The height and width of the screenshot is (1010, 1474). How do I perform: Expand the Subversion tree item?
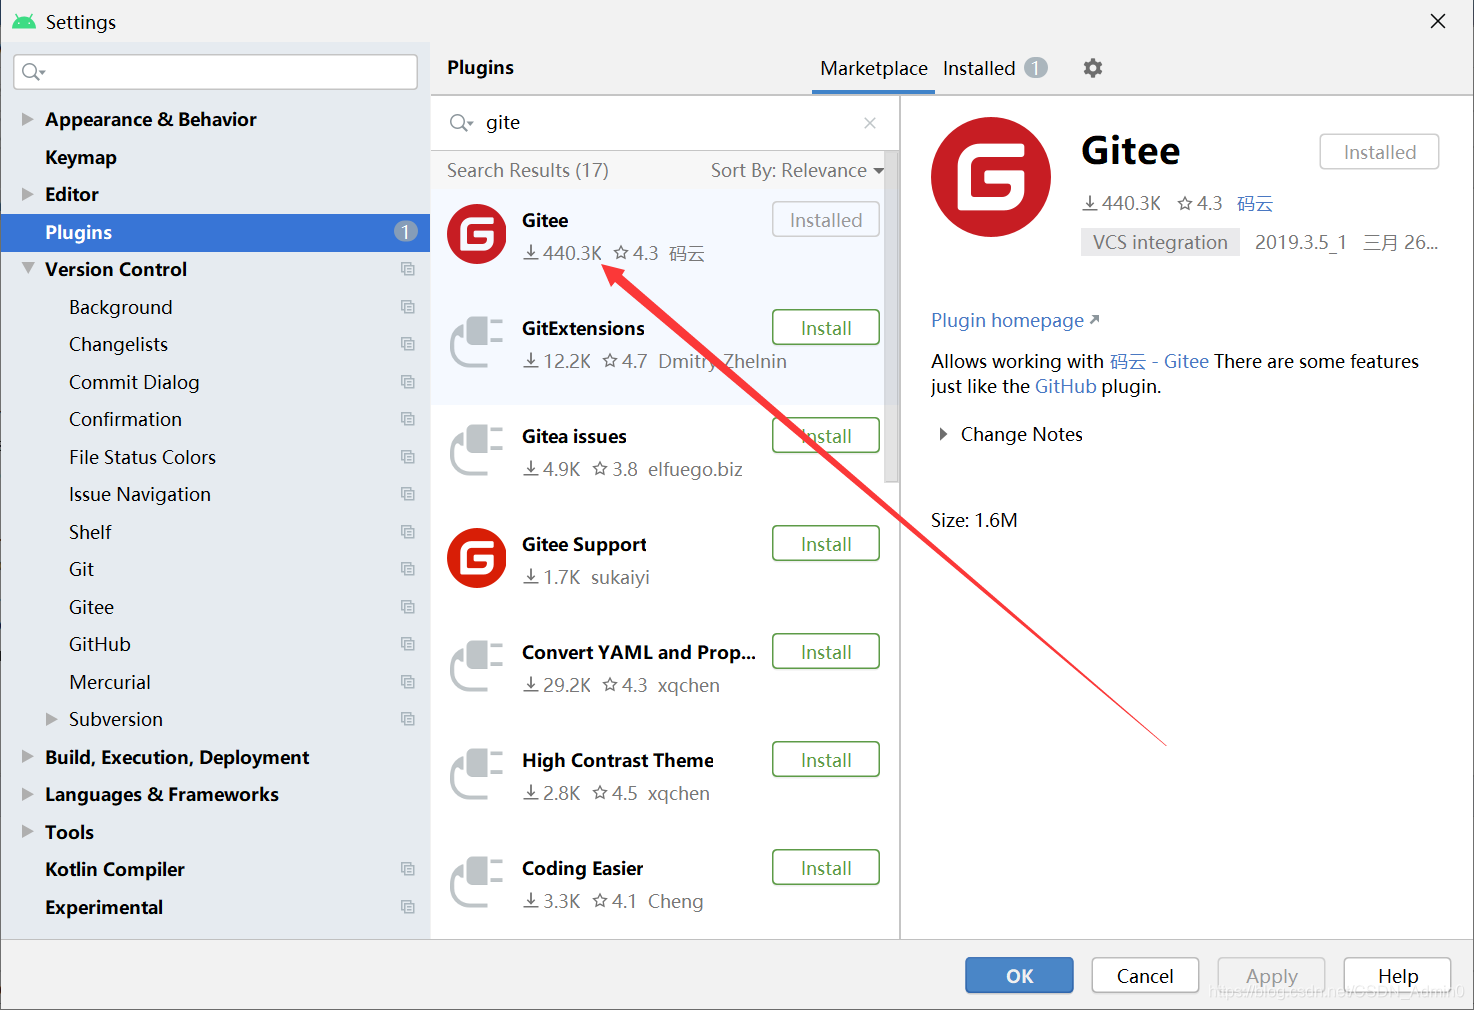52,719
